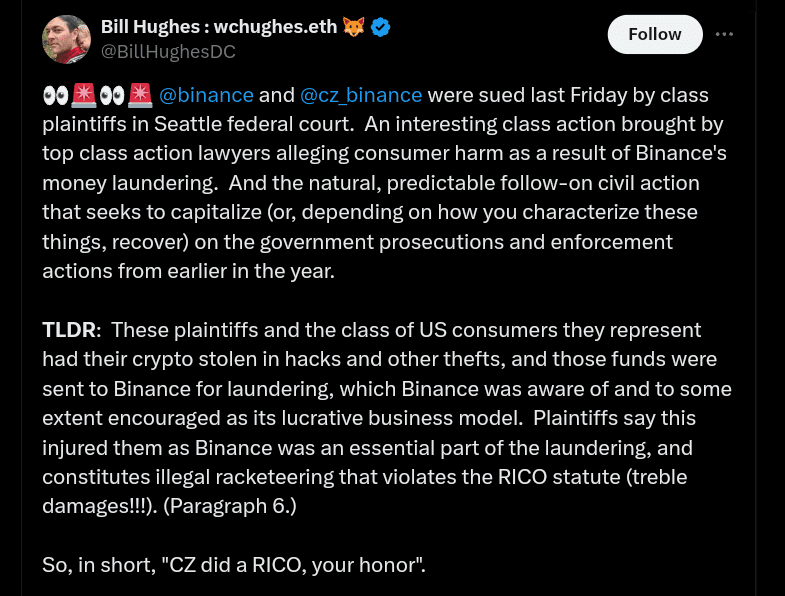Click the Follow button
Image resolution: width=785 pixels, height=596 pixels.
click(x=655, y=35)
